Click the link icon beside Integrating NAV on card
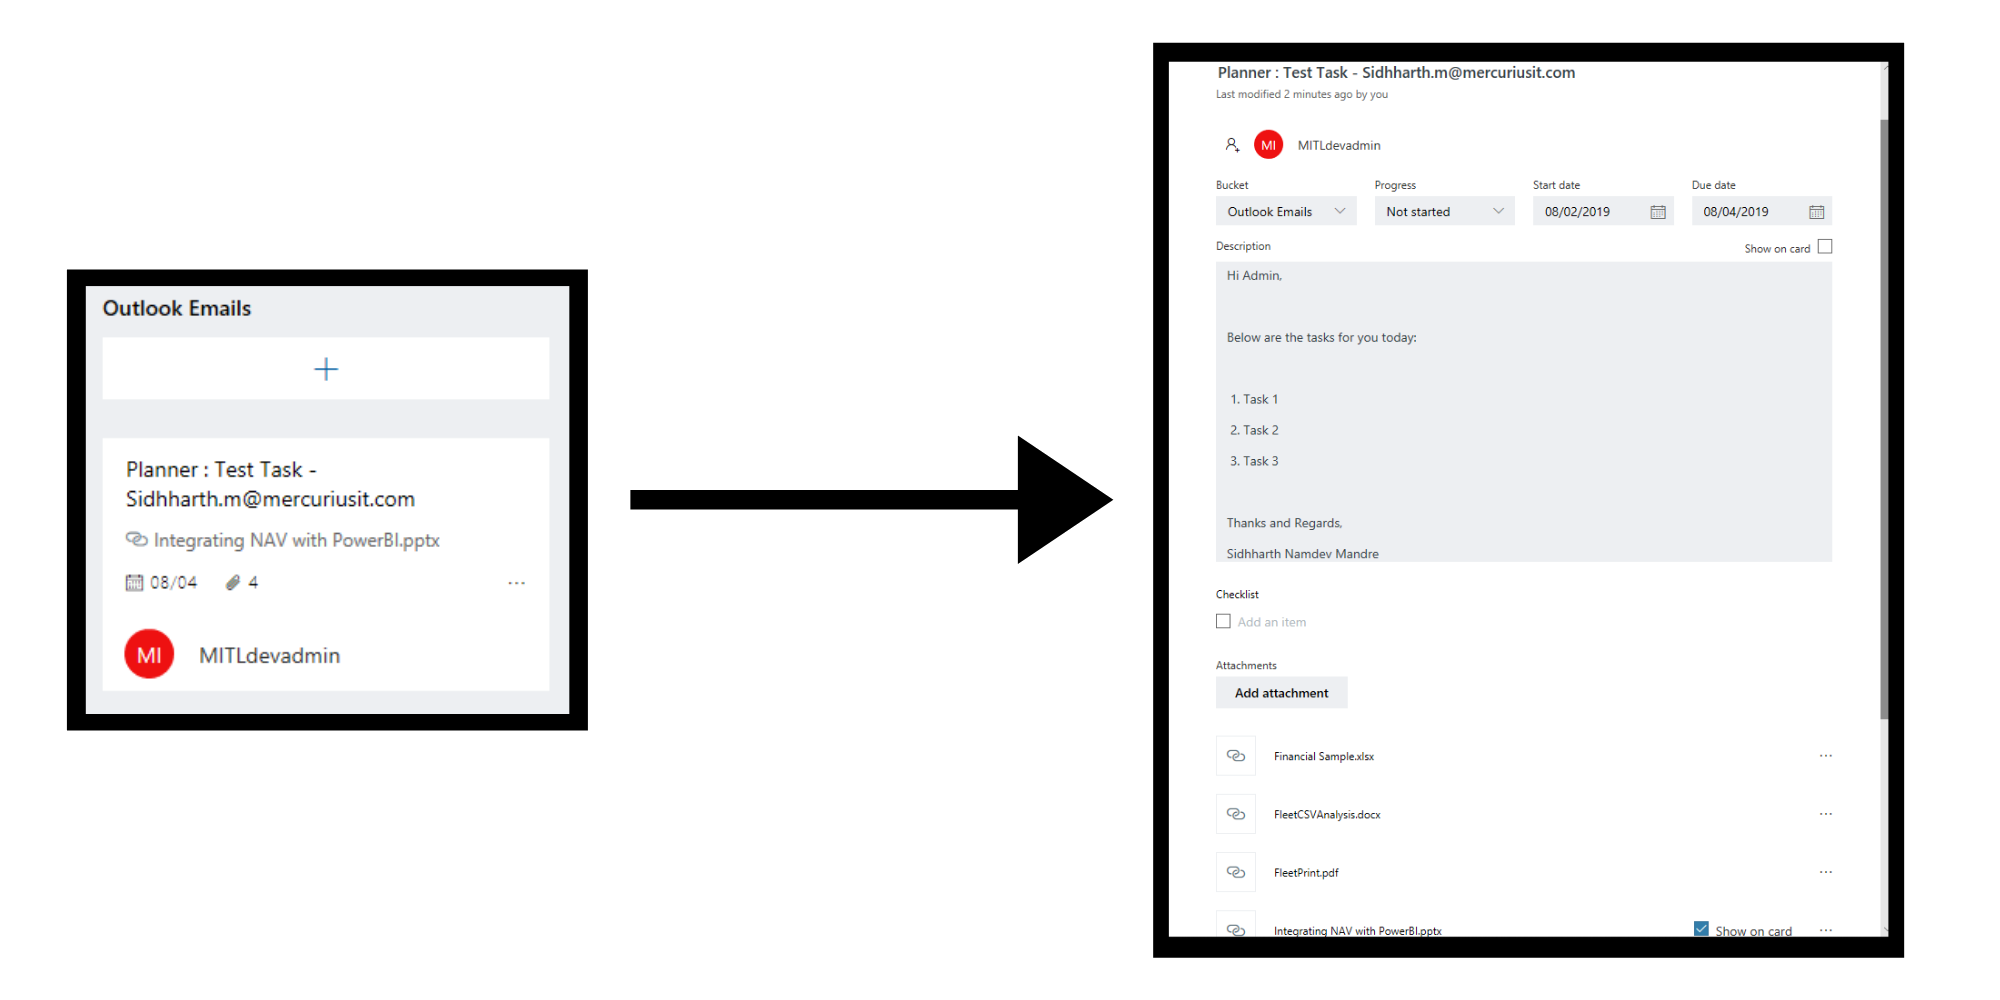The height and width of the screenshot is (1000, 2000). pos(136,540)
